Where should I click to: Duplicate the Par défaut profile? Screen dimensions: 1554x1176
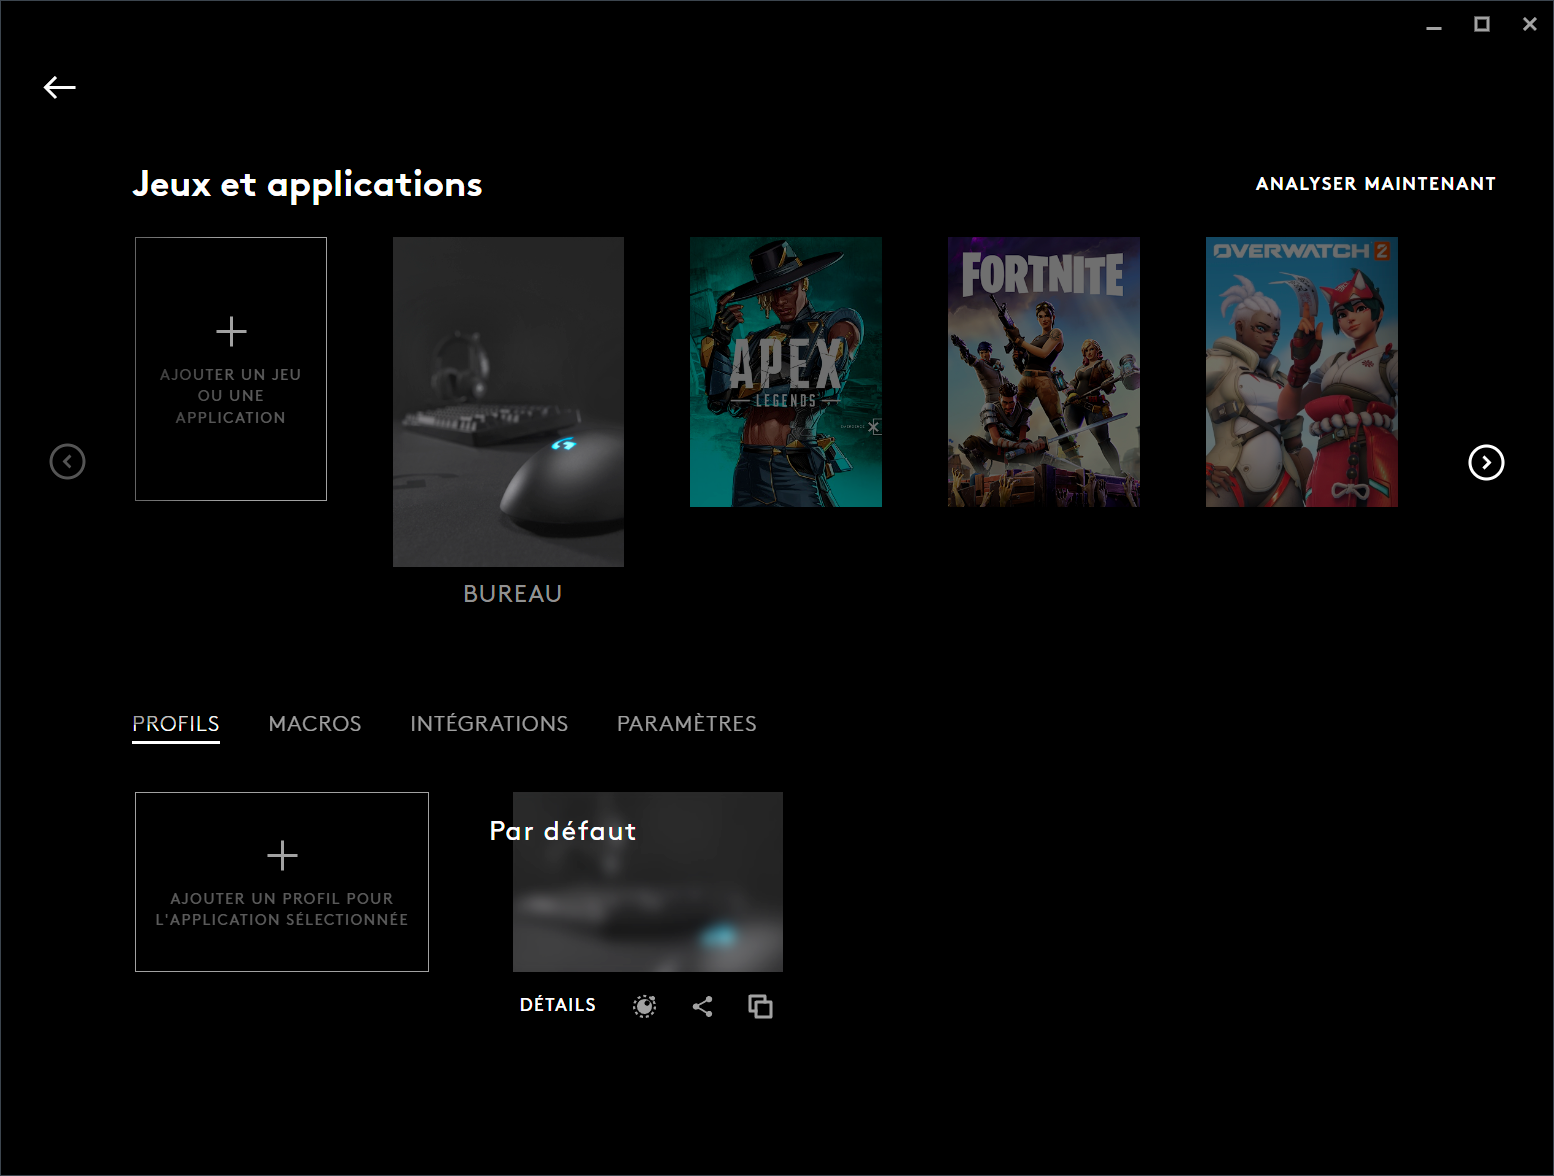(761, 1006)
